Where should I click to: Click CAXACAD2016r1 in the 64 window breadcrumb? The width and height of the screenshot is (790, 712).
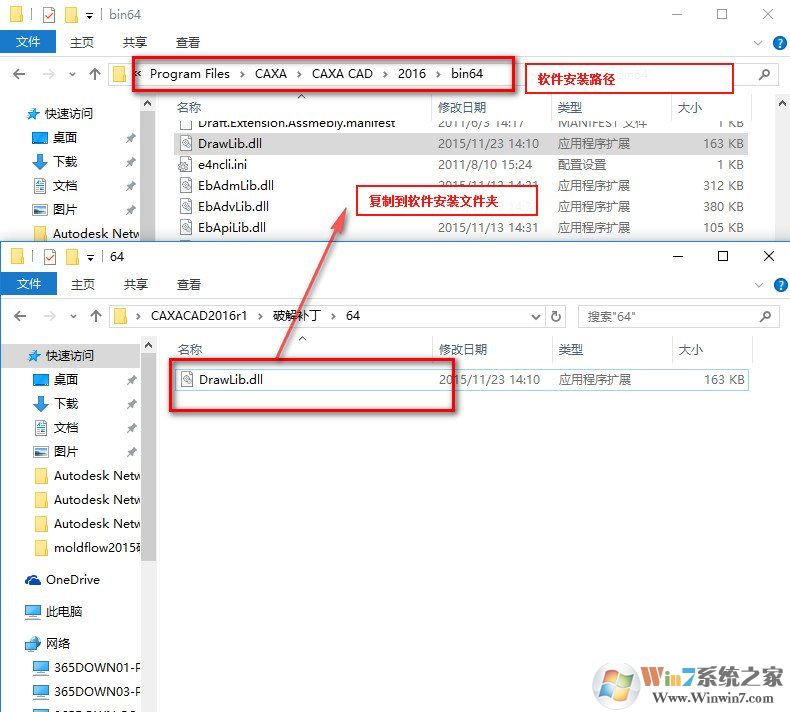tap(199, 316)
